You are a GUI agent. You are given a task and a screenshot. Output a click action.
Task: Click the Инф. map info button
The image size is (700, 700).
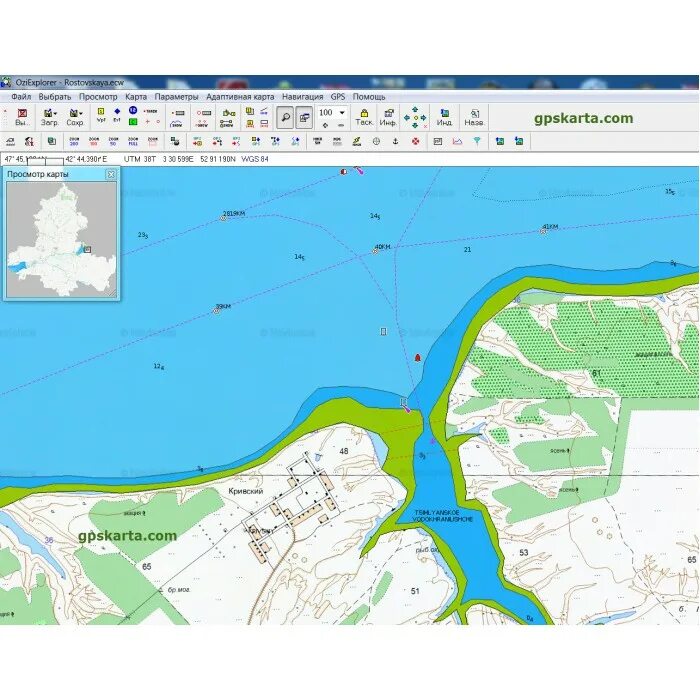[x=388, y=117]
